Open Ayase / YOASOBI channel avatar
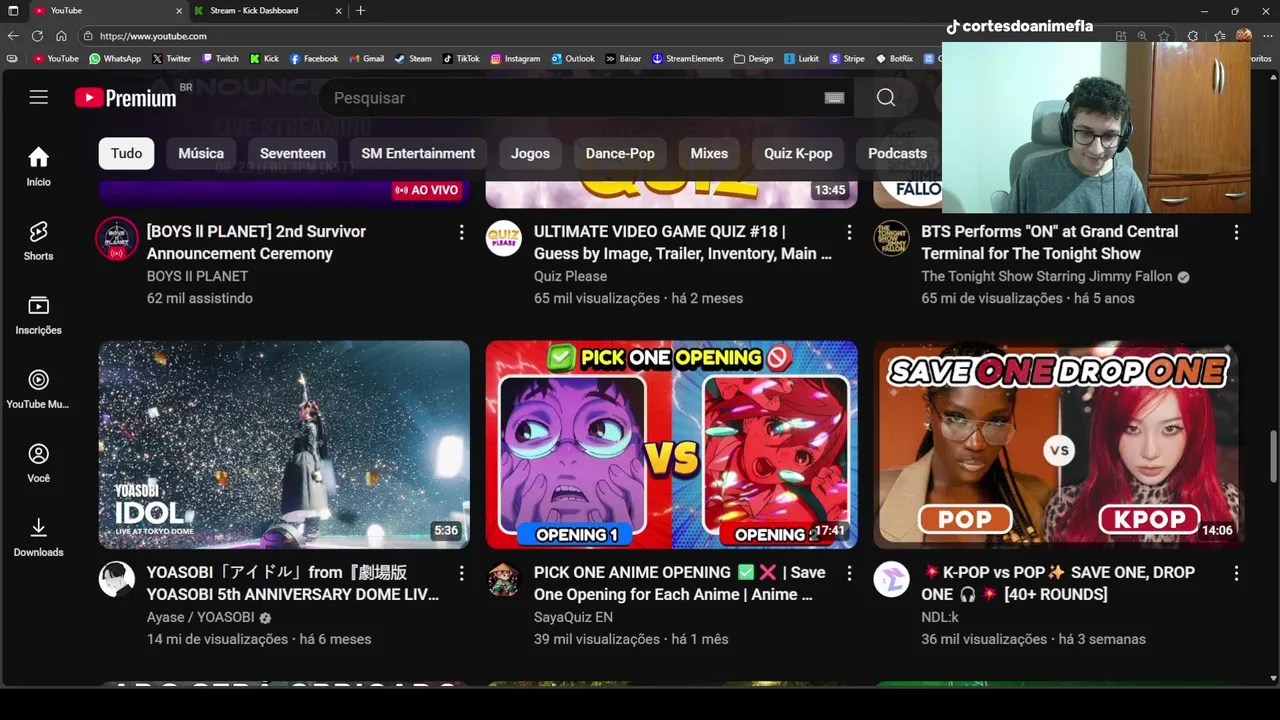Screen dimensions: 1280x720 click(116, 579)
